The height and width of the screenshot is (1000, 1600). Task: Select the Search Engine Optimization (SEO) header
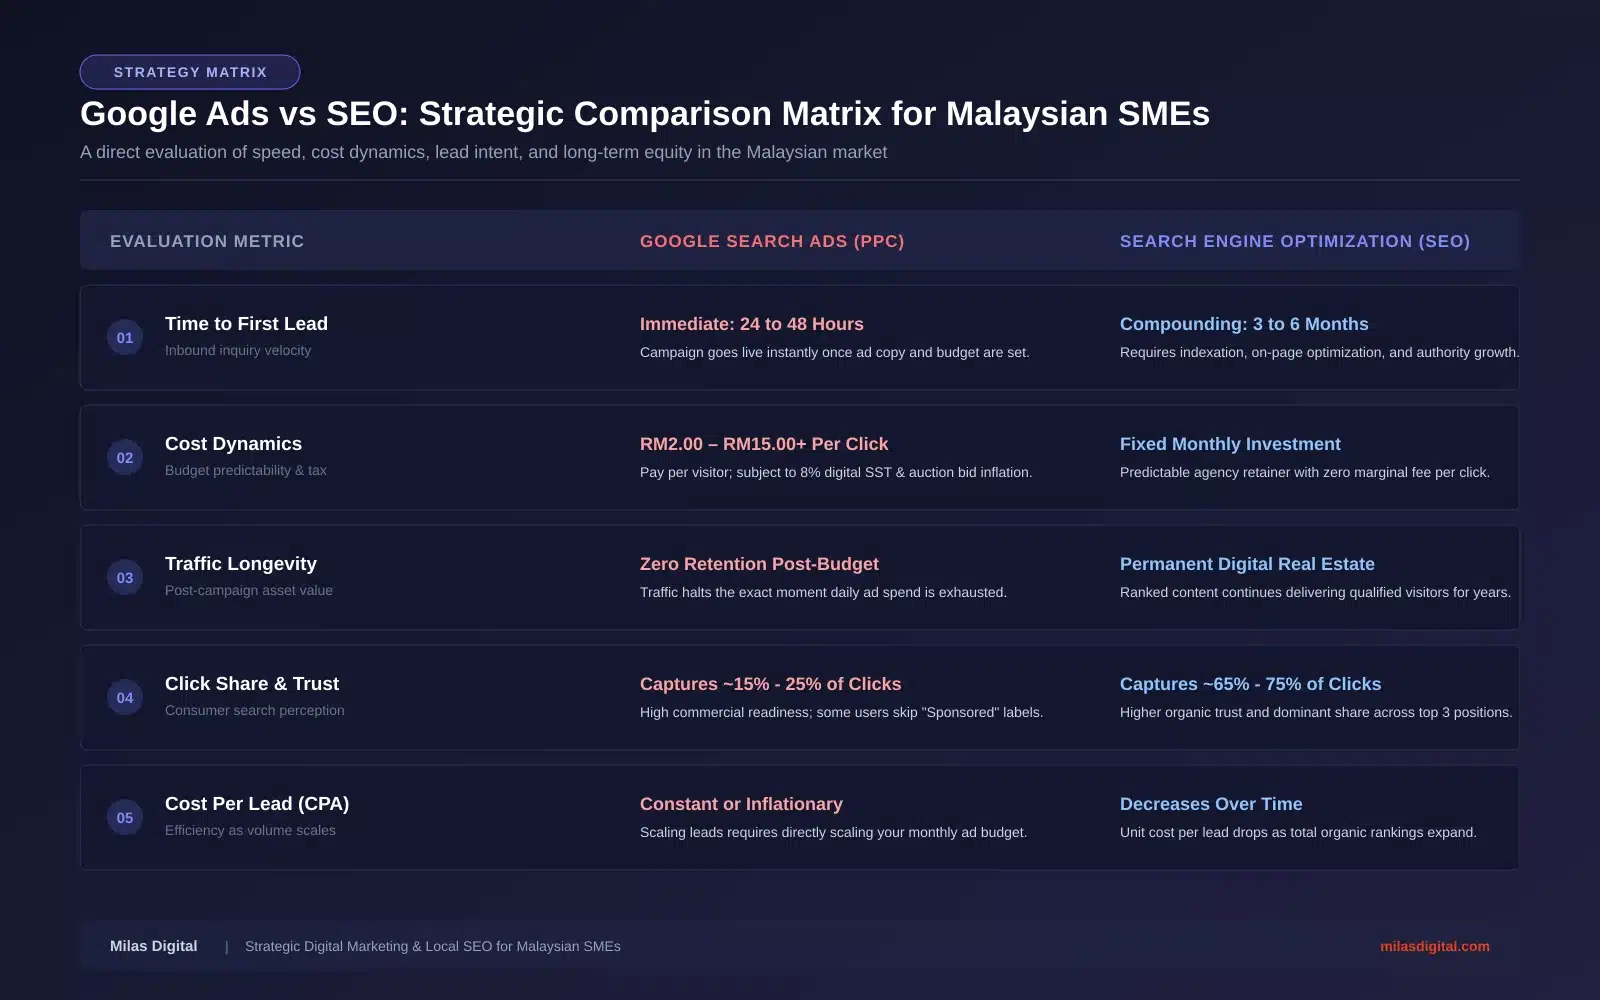click(1295, 241)
